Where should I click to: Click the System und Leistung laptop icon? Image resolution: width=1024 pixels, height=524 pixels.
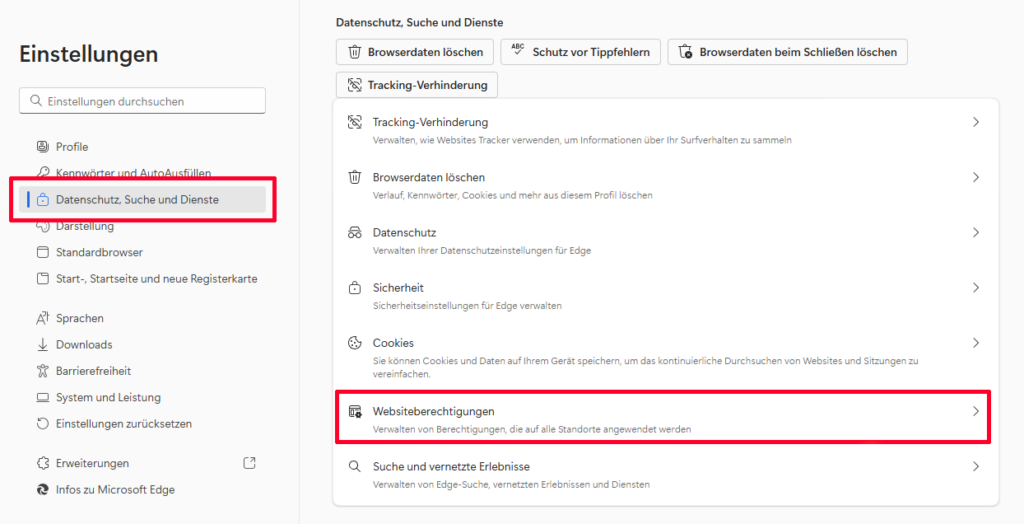[x=43, y=398]
